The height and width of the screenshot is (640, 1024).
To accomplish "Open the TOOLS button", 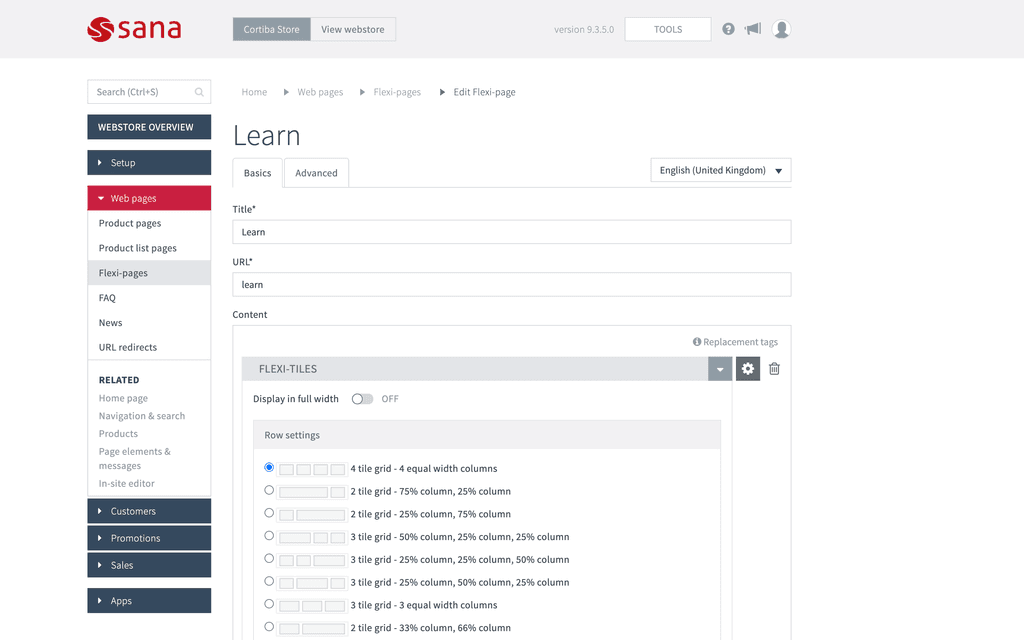I will click(667, 29).
